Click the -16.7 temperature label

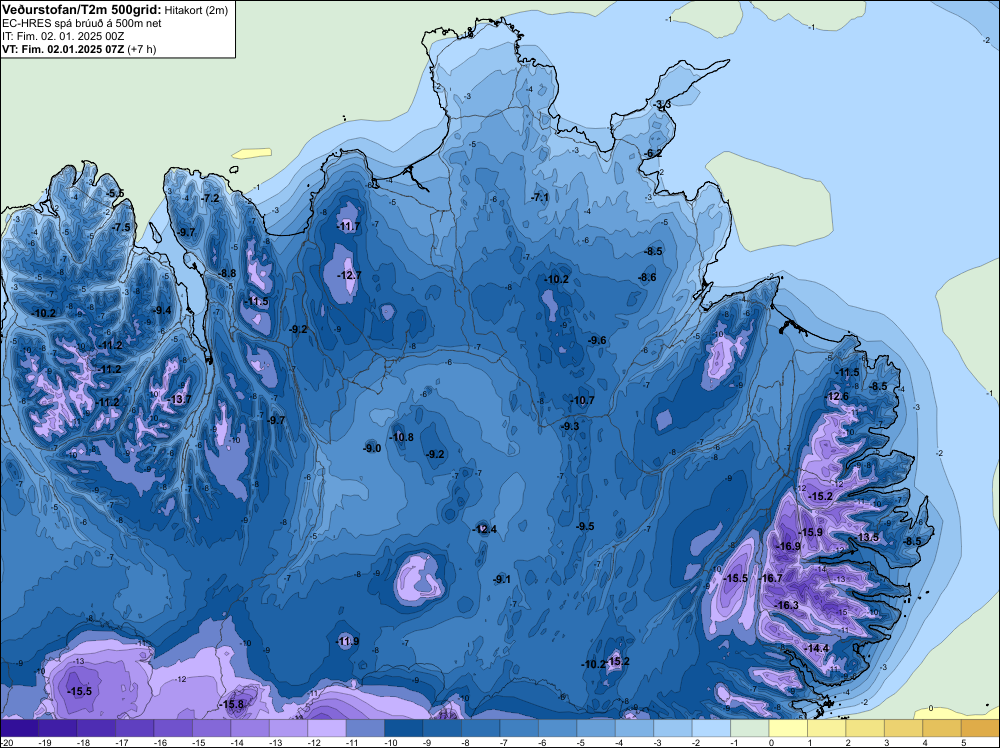(x=770, y=578)
